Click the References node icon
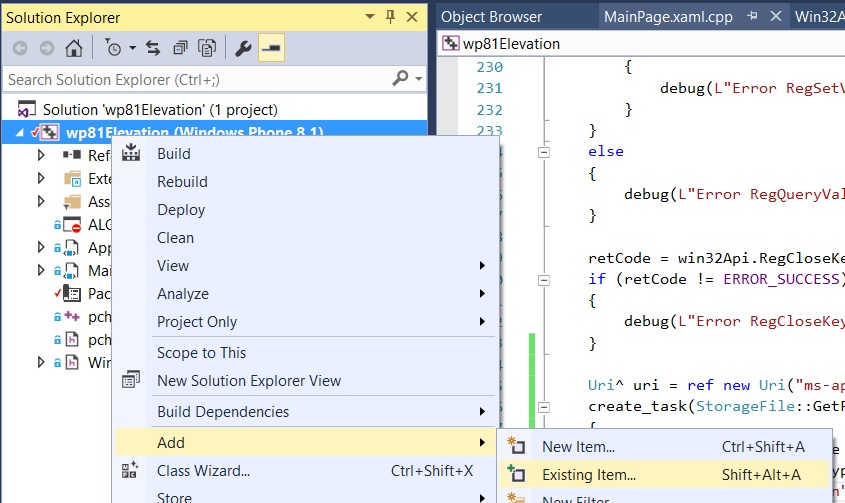Image resolution: width=845 pixels, height=503 pixels. pyautogui.click(x=72, y=155)
